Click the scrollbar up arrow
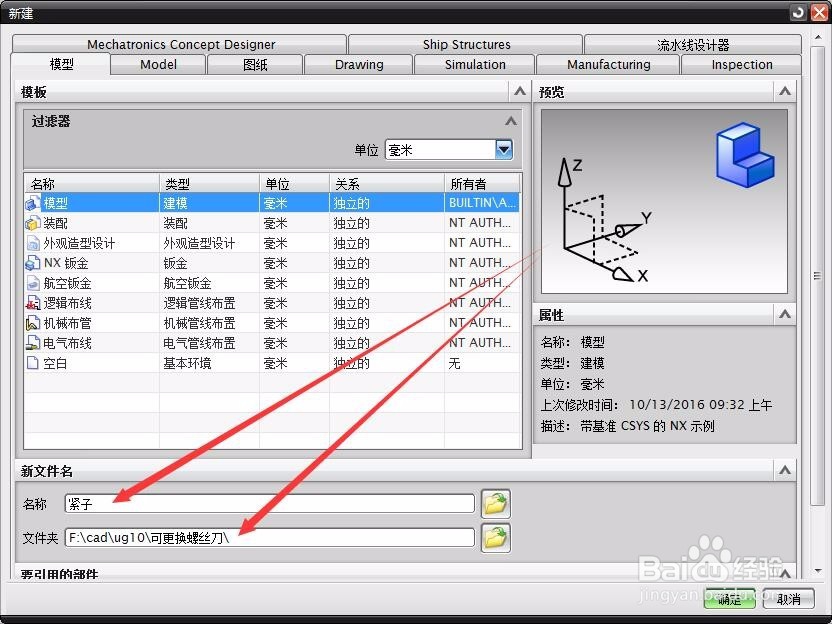The image size is (832, 624). pos(818,38)
